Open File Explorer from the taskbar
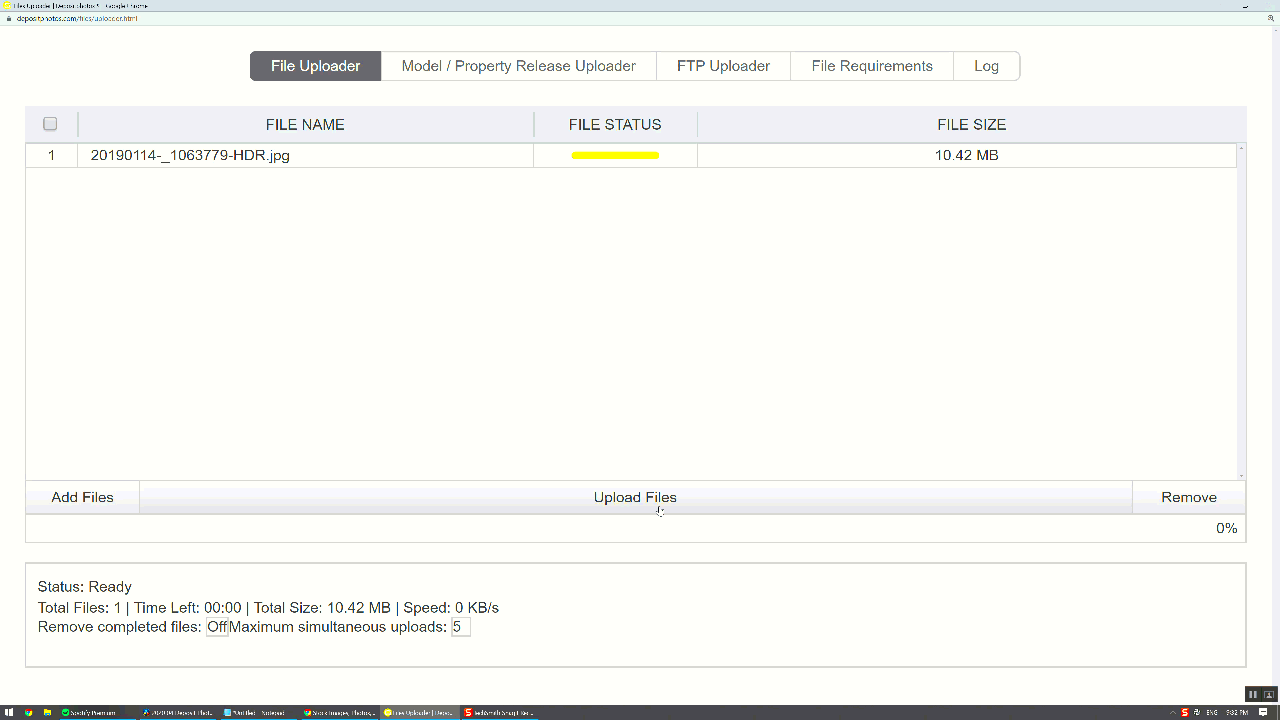Screen dimensions: 1280x720 [x=47, y=713]
